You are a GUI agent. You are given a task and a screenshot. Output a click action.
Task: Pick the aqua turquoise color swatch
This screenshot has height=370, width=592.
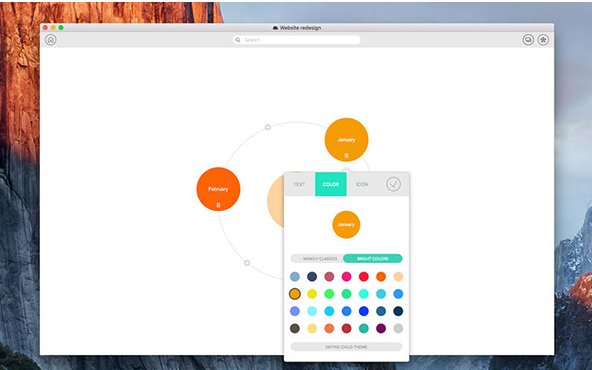[364, 294]
